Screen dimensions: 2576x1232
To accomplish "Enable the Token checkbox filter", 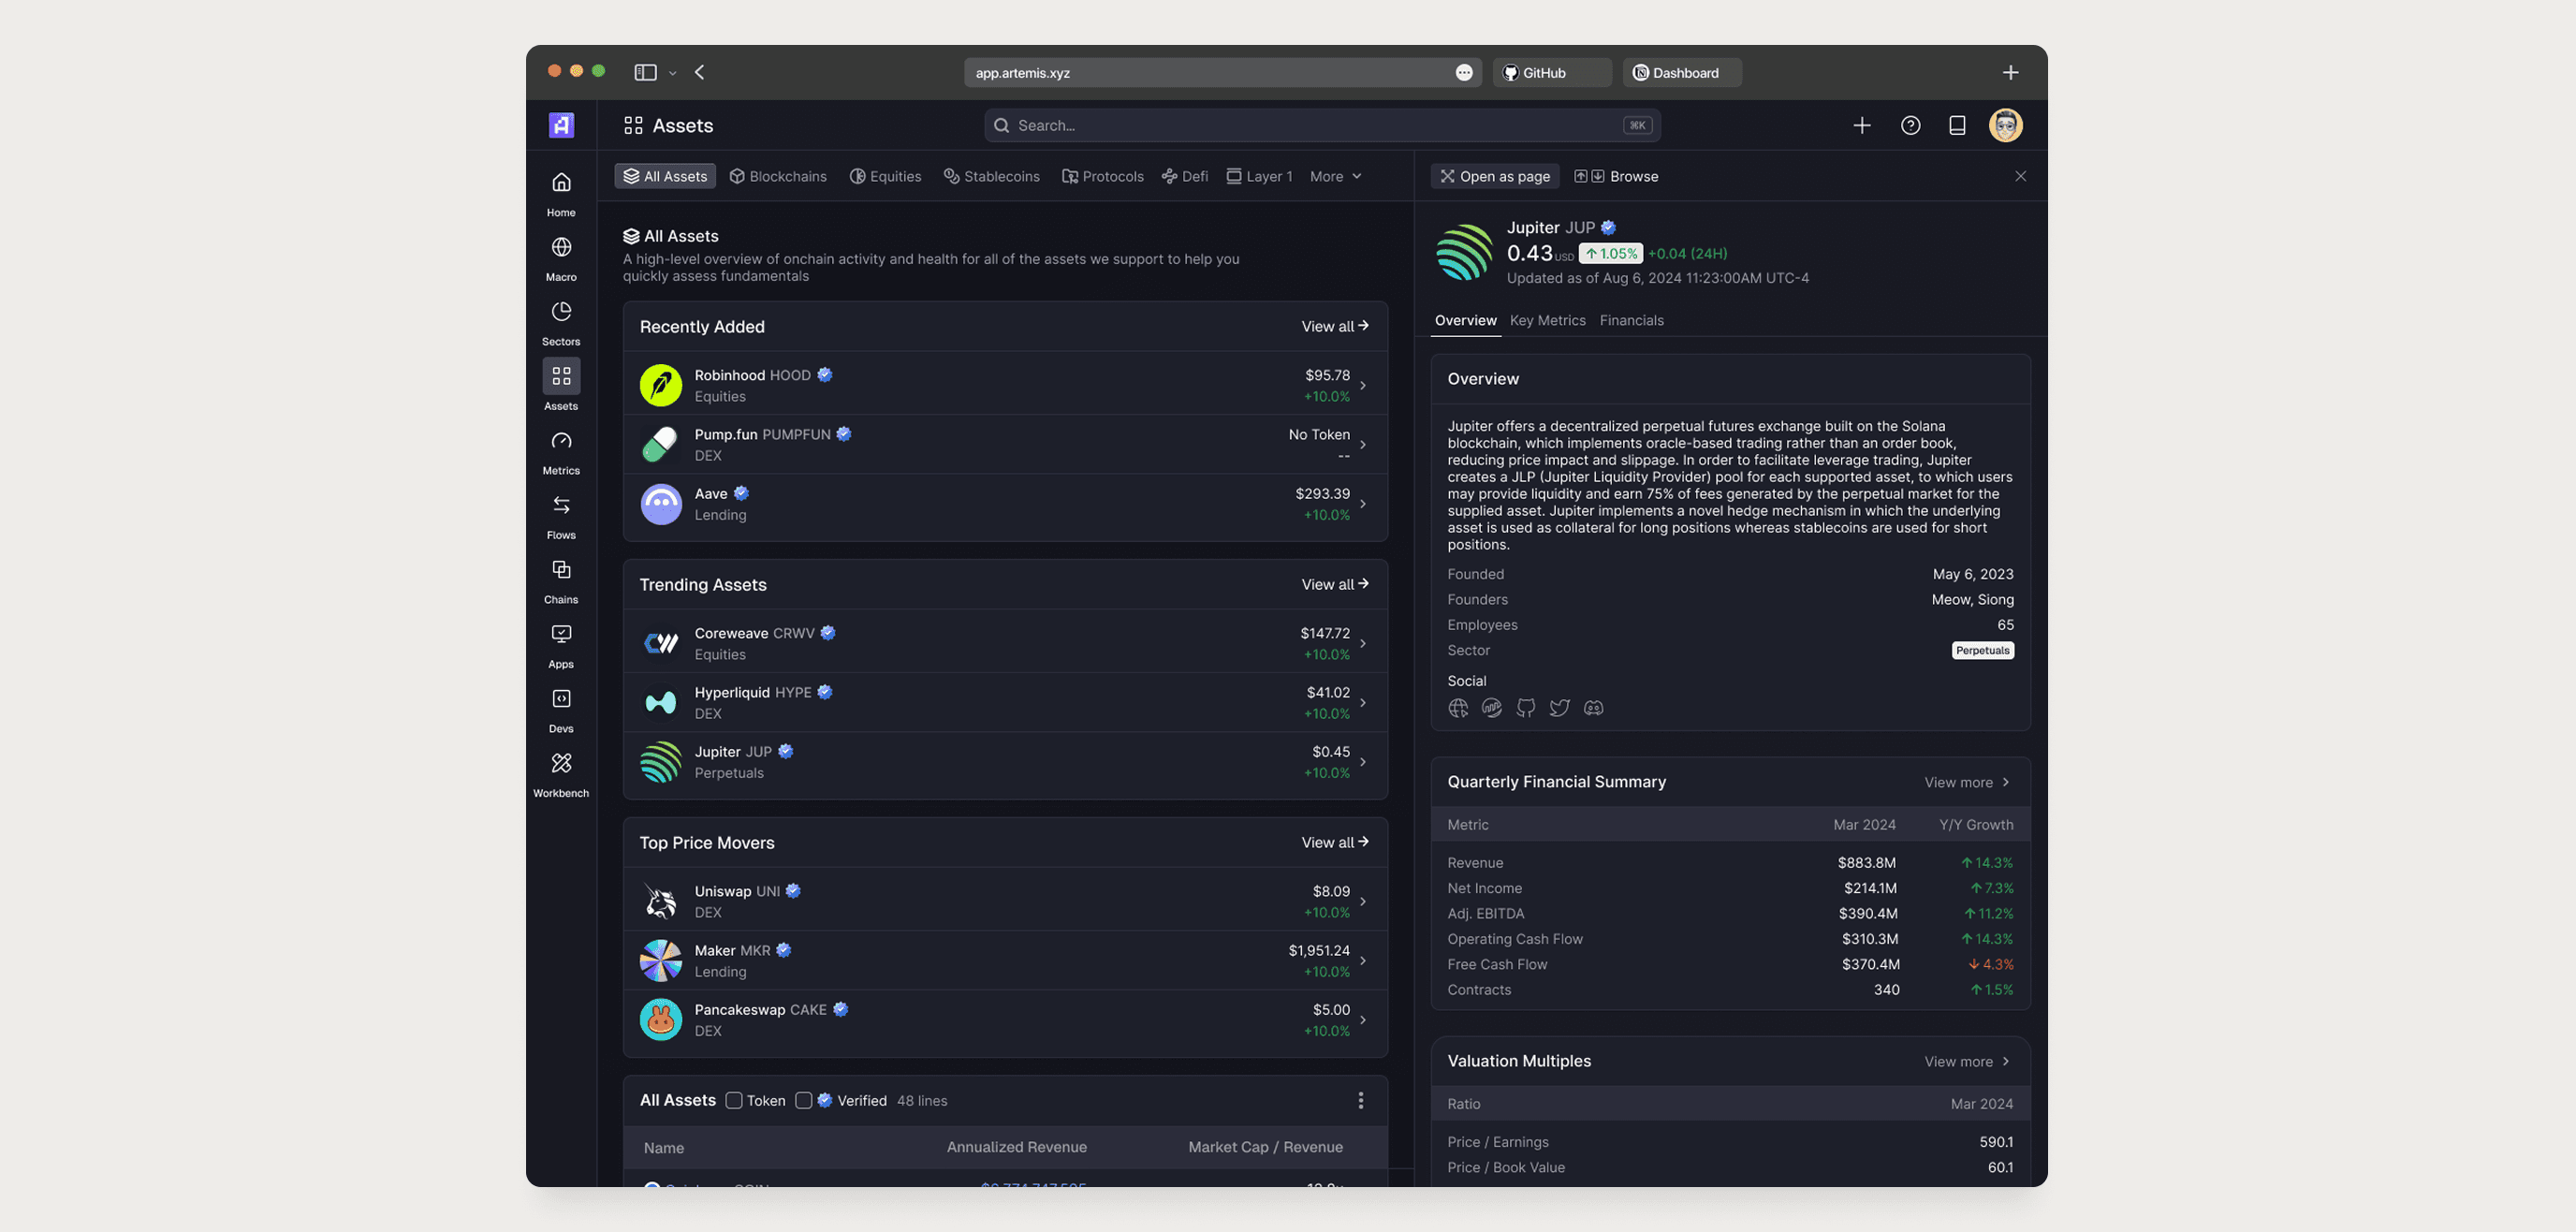I will (x=734, y=1101).
